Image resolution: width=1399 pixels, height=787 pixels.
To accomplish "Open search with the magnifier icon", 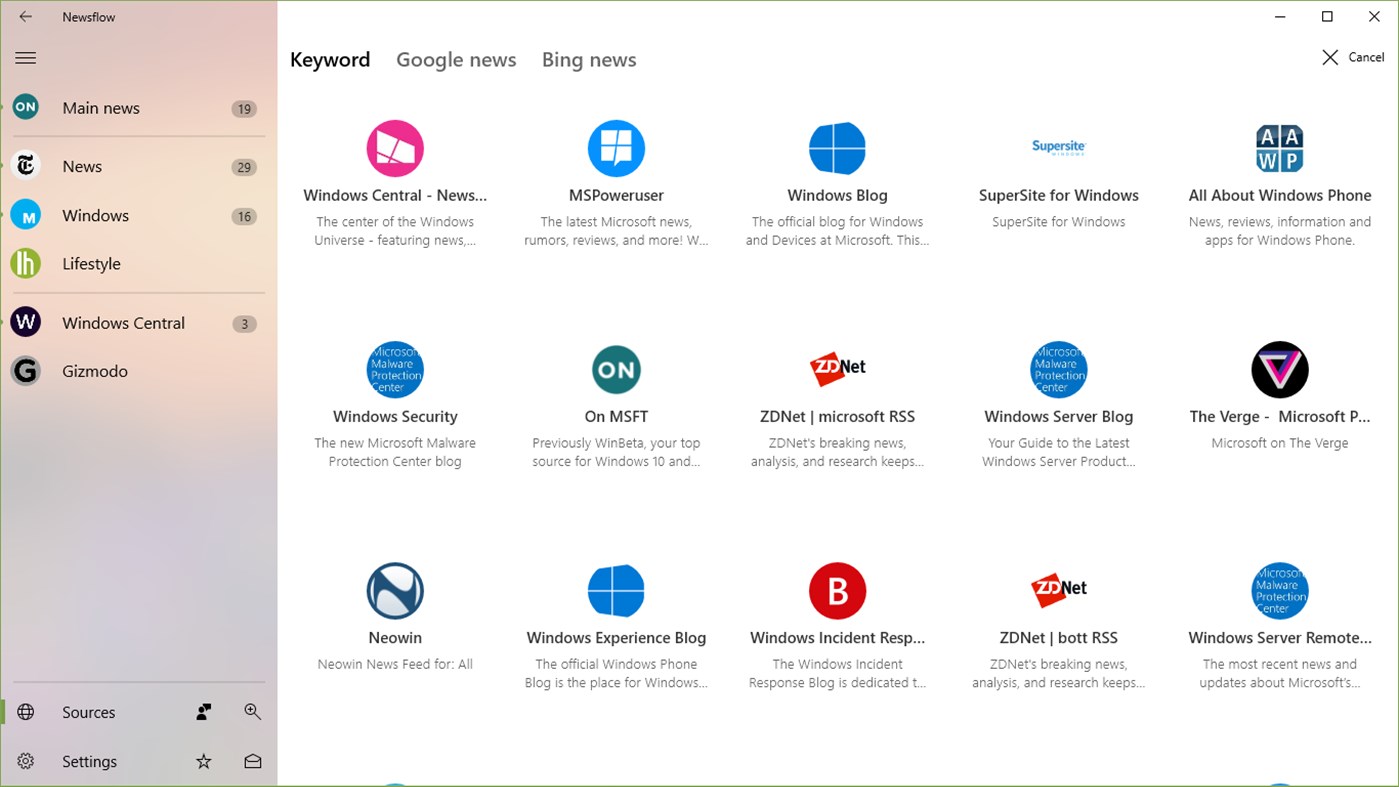I will tap(252, 711).
